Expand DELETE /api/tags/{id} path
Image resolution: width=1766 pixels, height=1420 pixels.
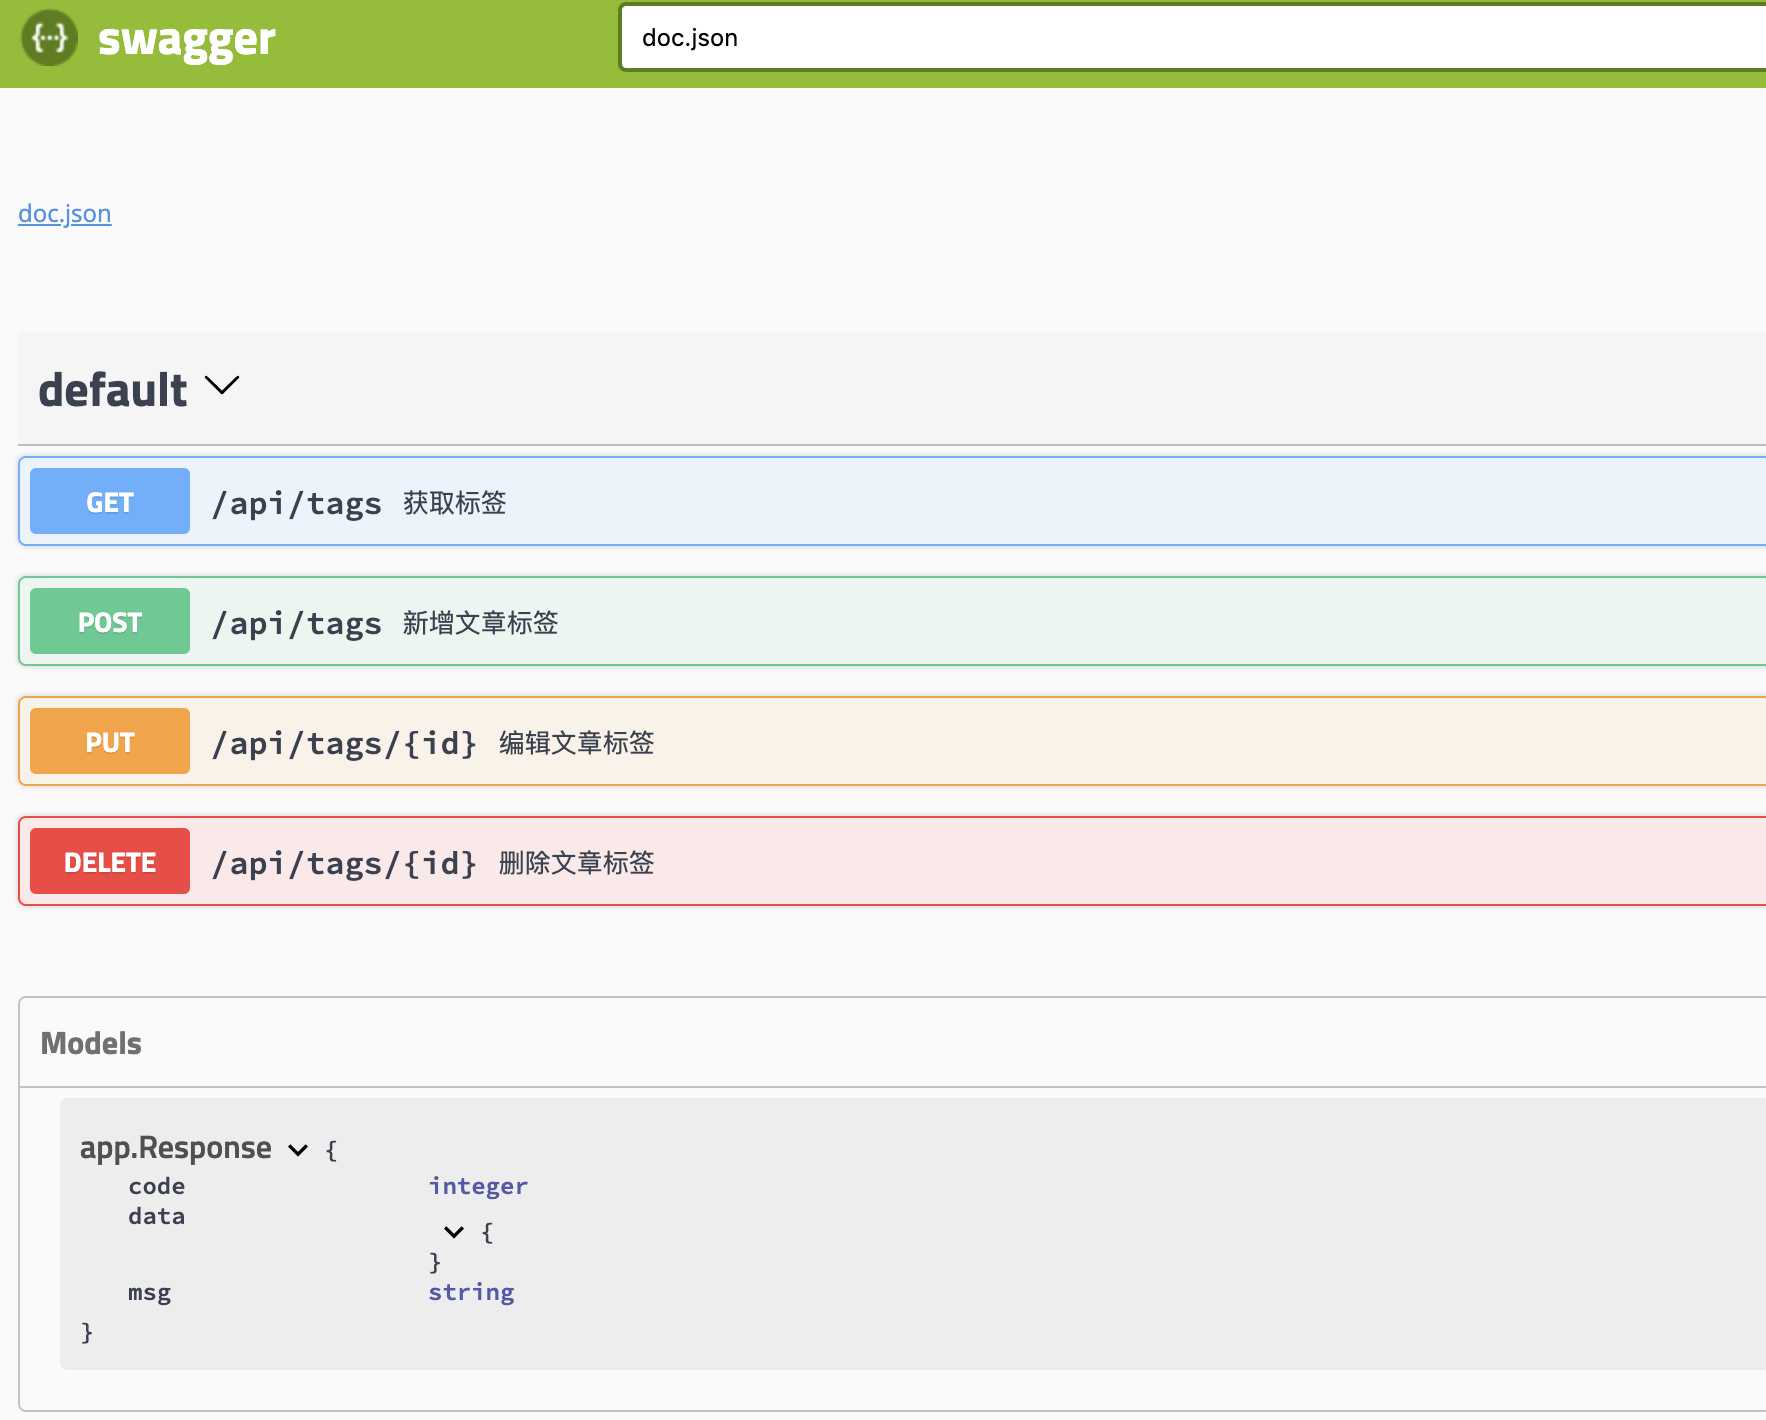344,863
